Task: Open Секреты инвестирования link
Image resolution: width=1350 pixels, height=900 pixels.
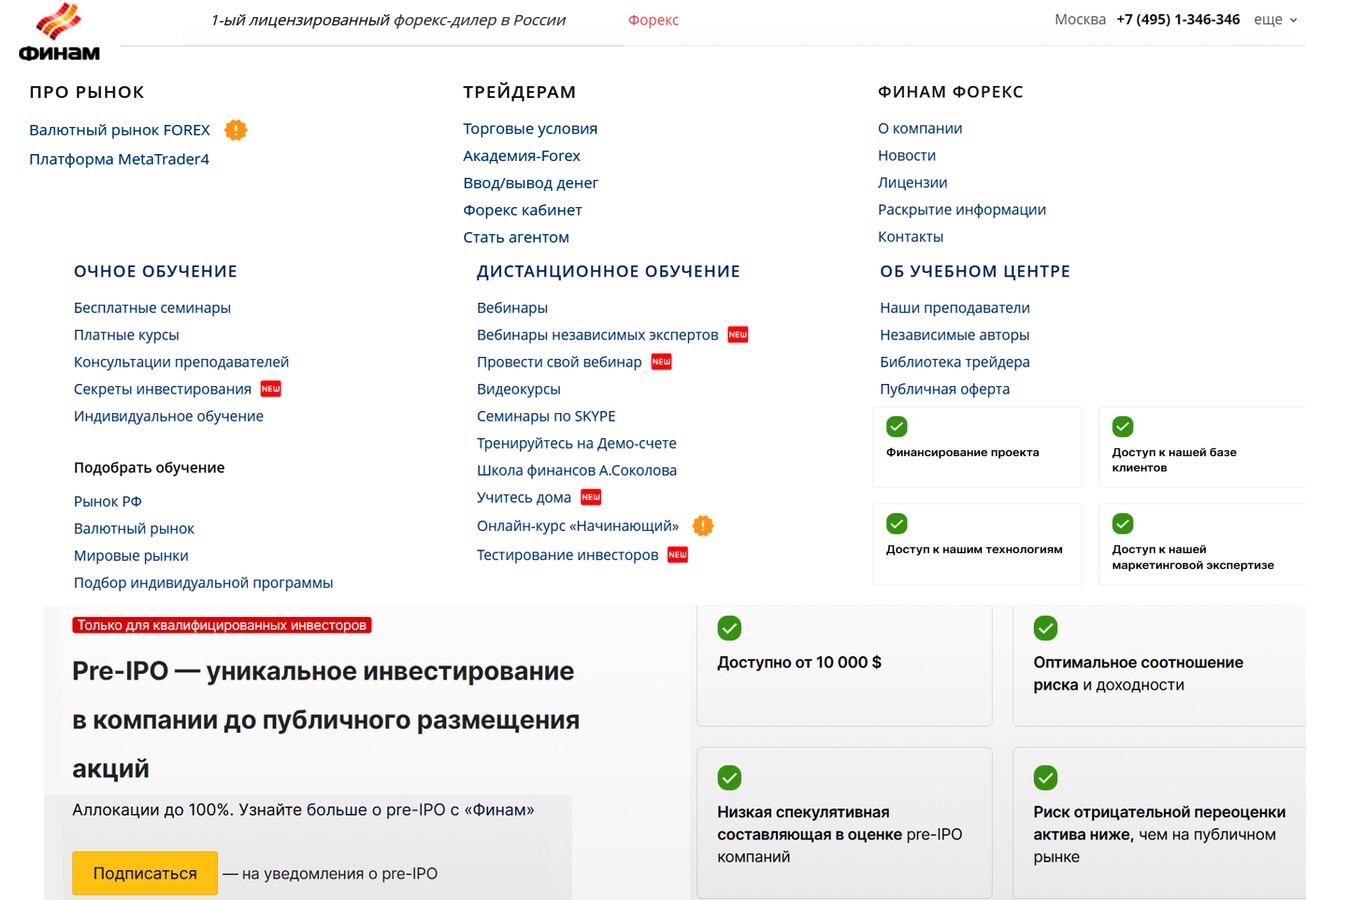Action: (162, 389)
